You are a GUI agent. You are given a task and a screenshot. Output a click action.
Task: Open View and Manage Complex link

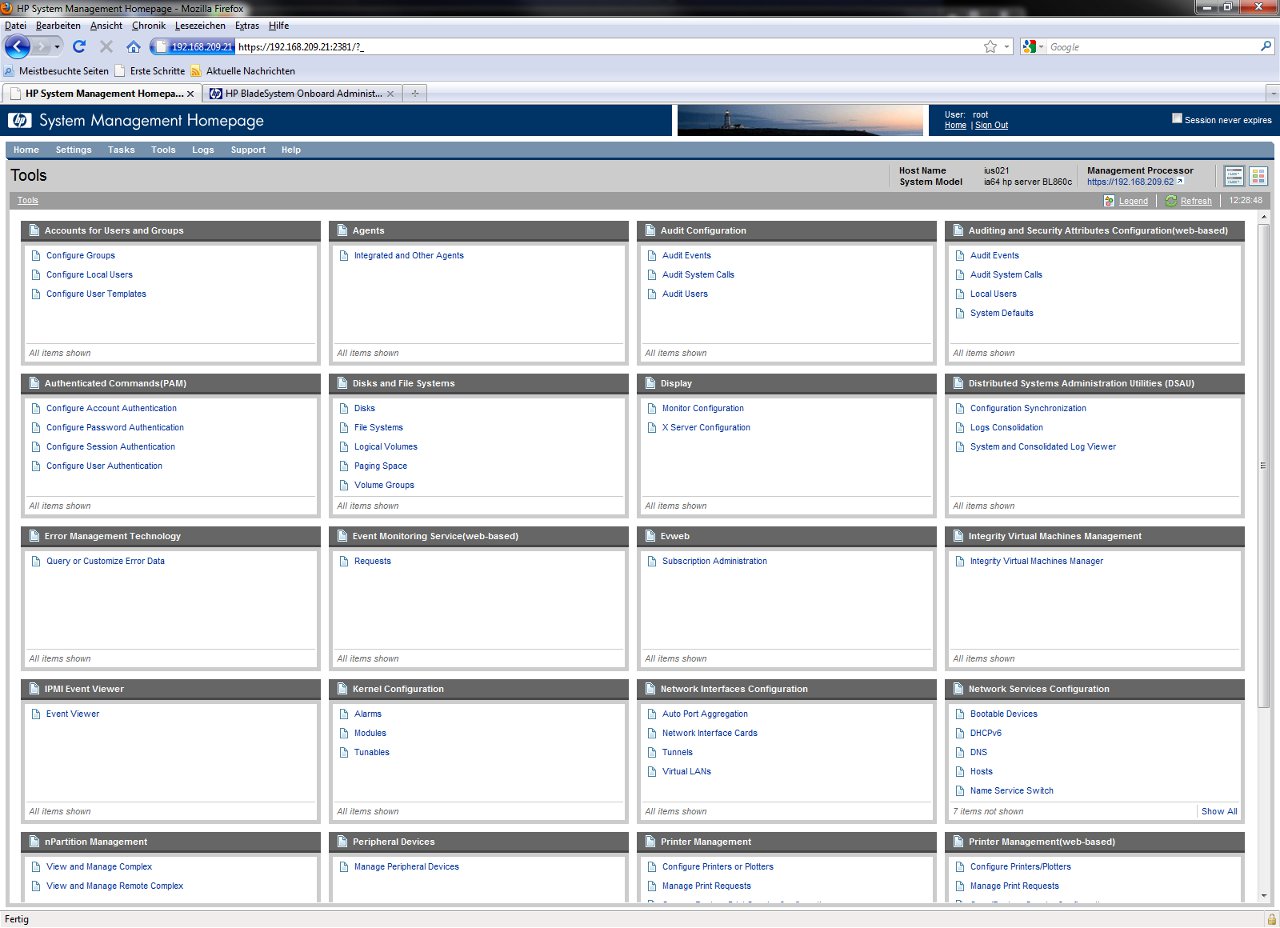tap(99, 867)
